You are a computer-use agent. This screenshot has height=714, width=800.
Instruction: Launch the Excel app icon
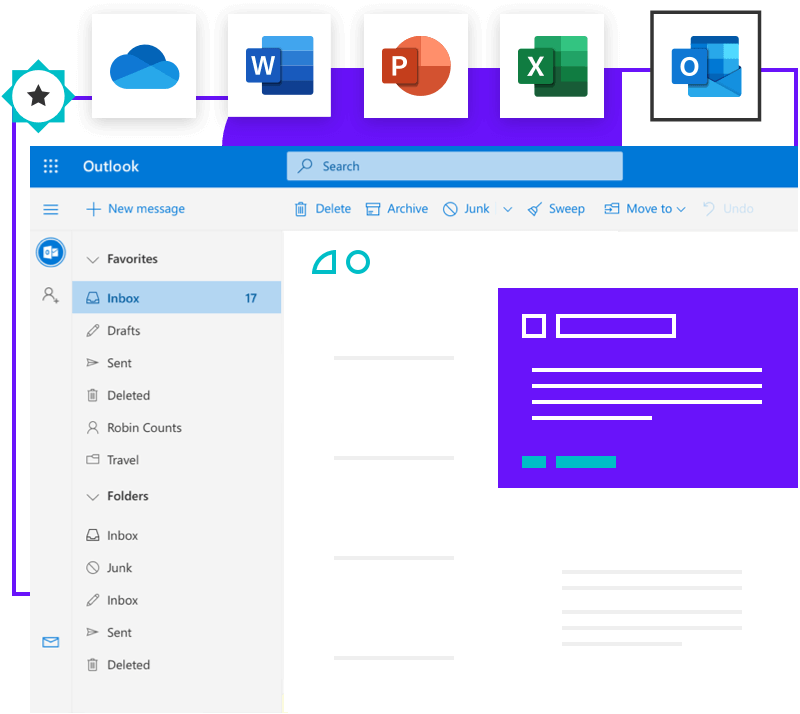tap(552, 67)
